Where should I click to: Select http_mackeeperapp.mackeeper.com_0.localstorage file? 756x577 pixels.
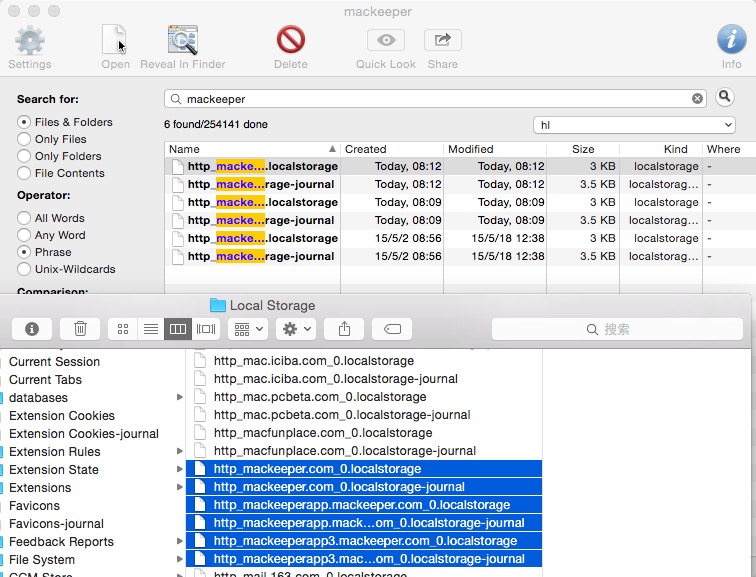coord(364,505)
